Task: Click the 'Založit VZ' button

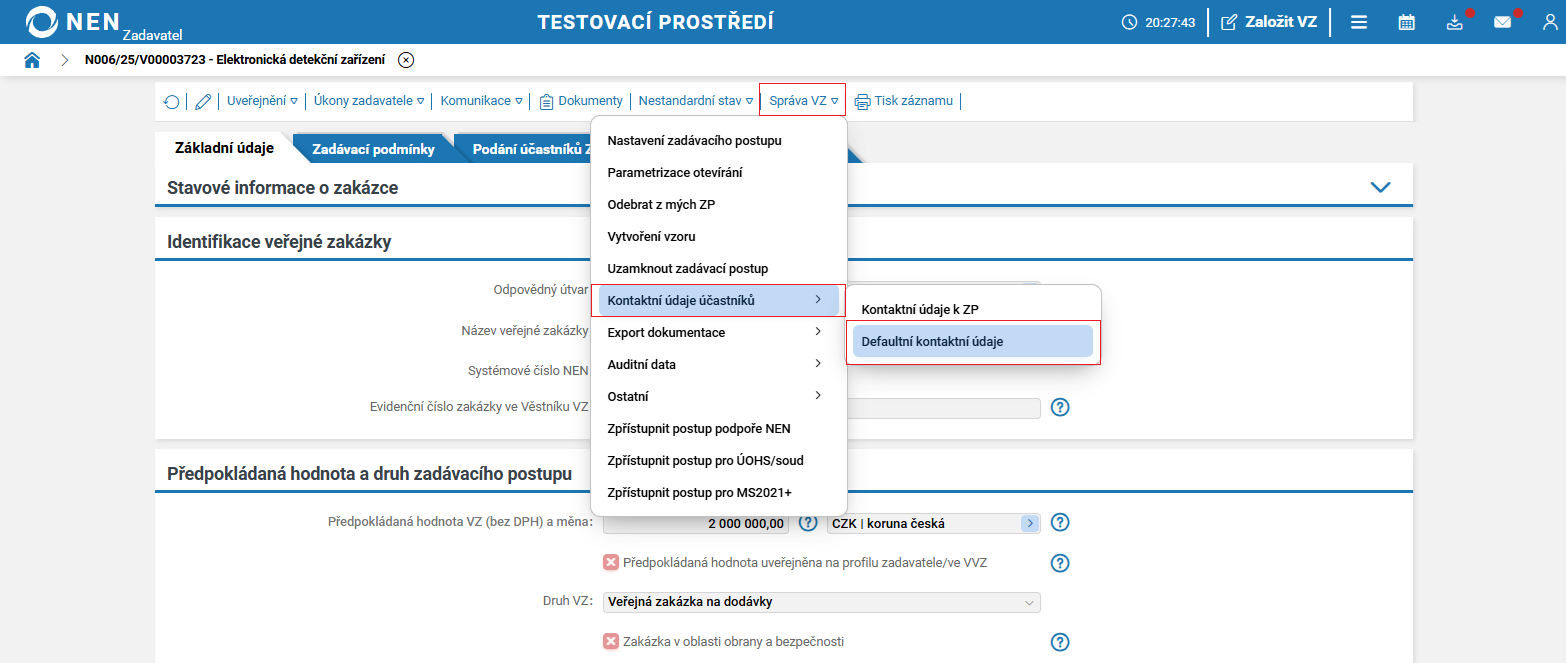Action: click(x=1268, y=20)
